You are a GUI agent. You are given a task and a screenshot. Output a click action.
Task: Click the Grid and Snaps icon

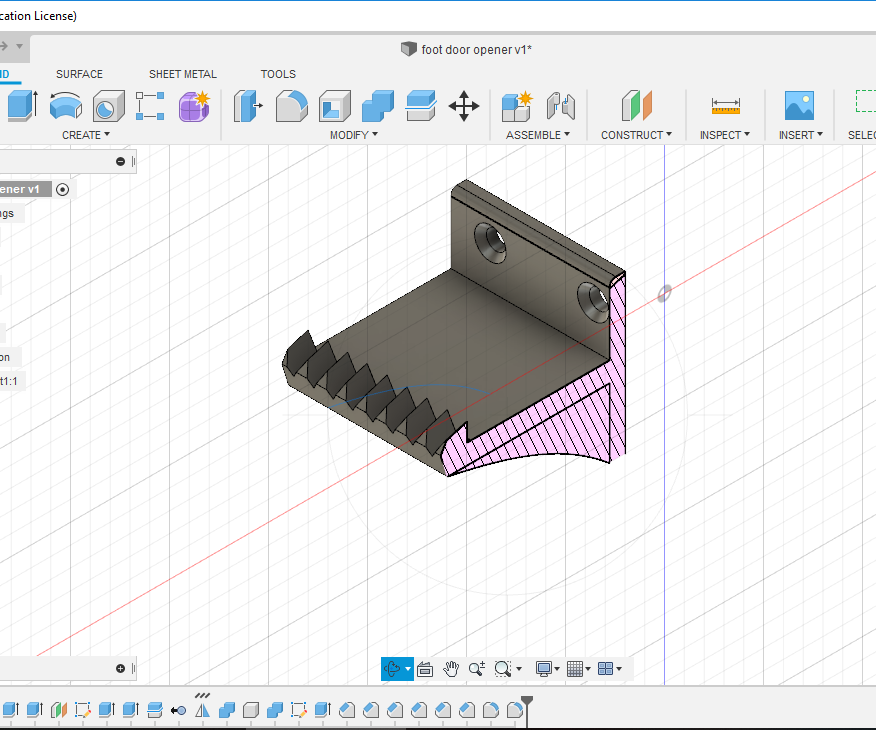coord(575,669)
